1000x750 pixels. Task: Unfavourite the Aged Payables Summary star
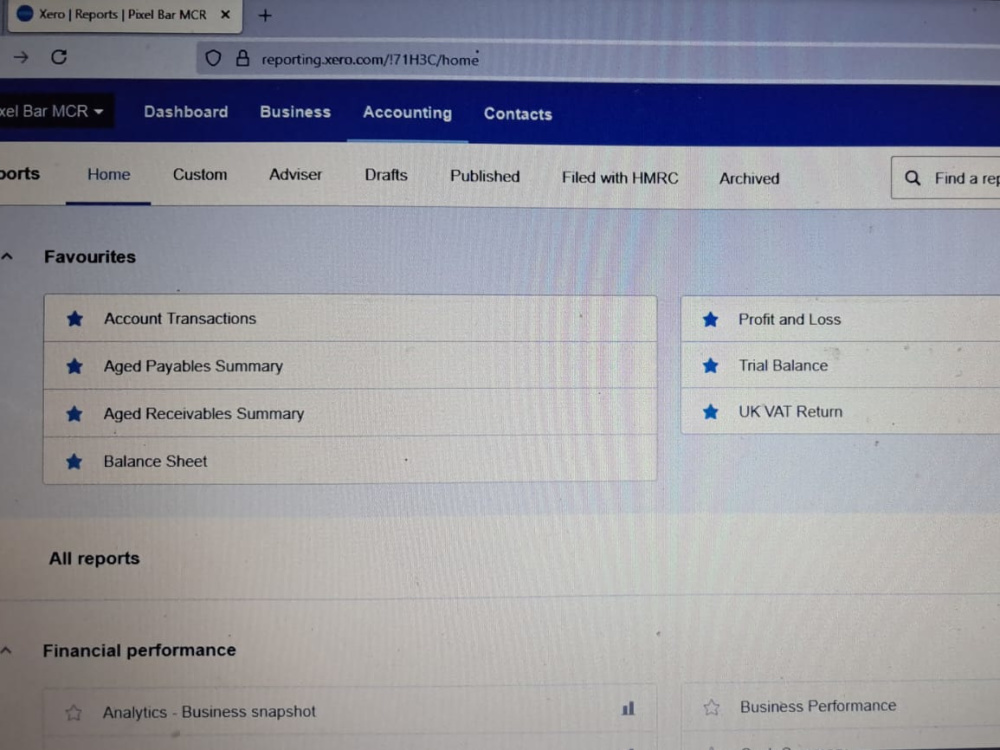pyautogui.click(x=75, y=366)
